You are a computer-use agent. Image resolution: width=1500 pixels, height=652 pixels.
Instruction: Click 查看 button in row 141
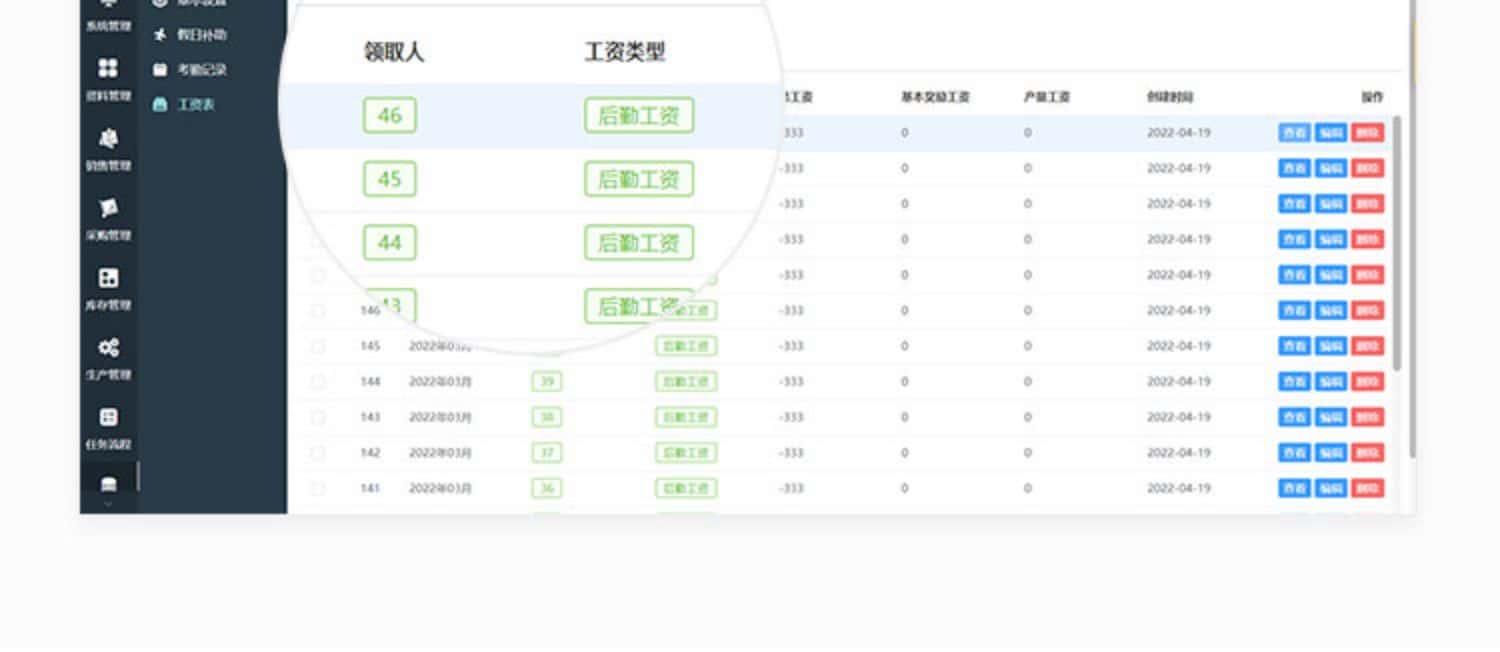click(x=1293, y=488)
